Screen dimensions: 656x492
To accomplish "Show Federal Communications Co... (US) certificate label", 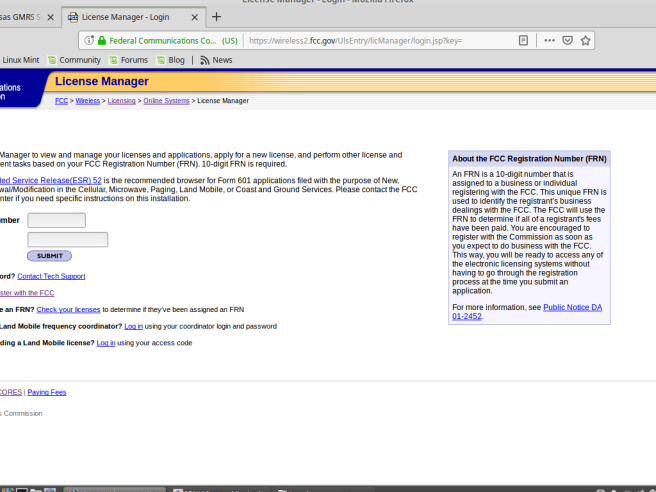I will (173, 41).
